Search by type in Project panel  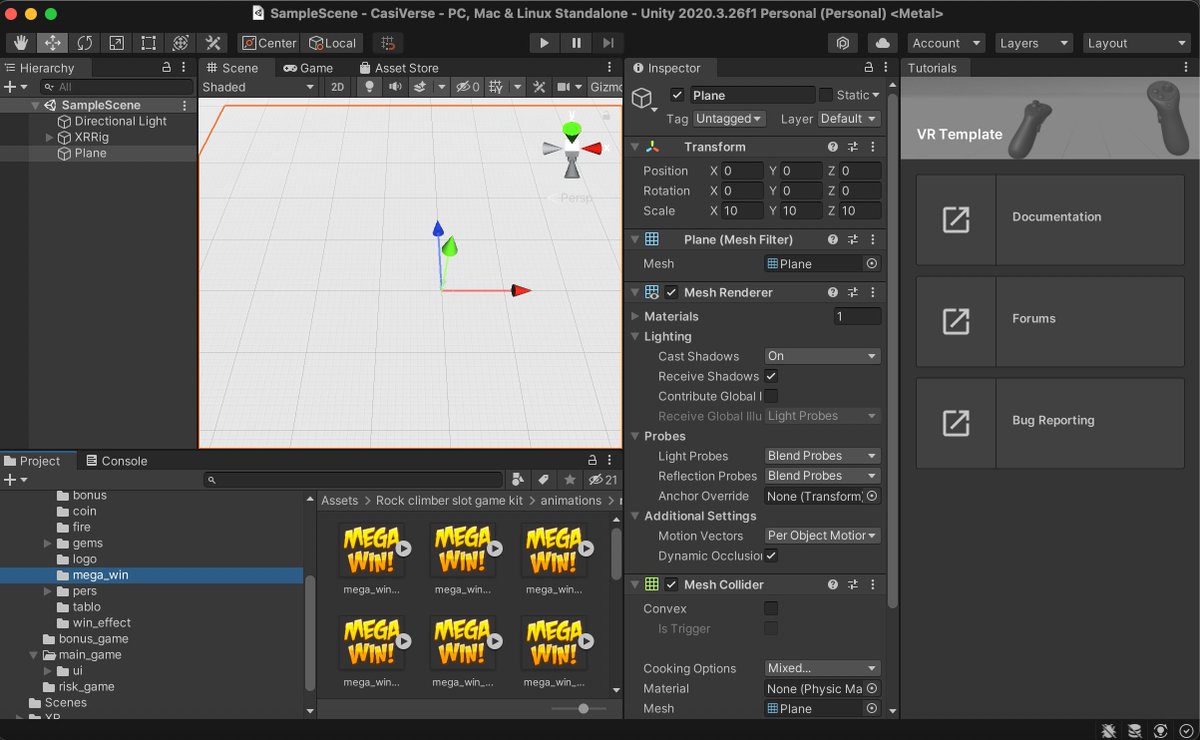click(518, 480)
